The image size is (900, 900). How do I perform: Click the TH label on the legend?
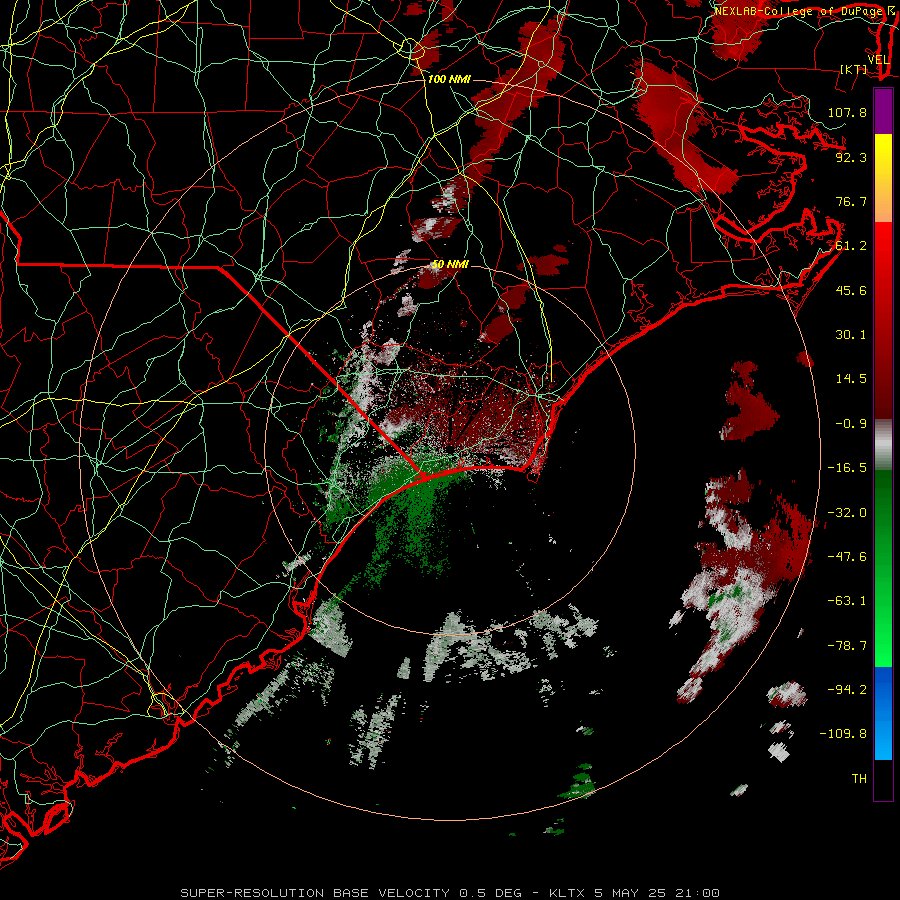coord(859,779)
